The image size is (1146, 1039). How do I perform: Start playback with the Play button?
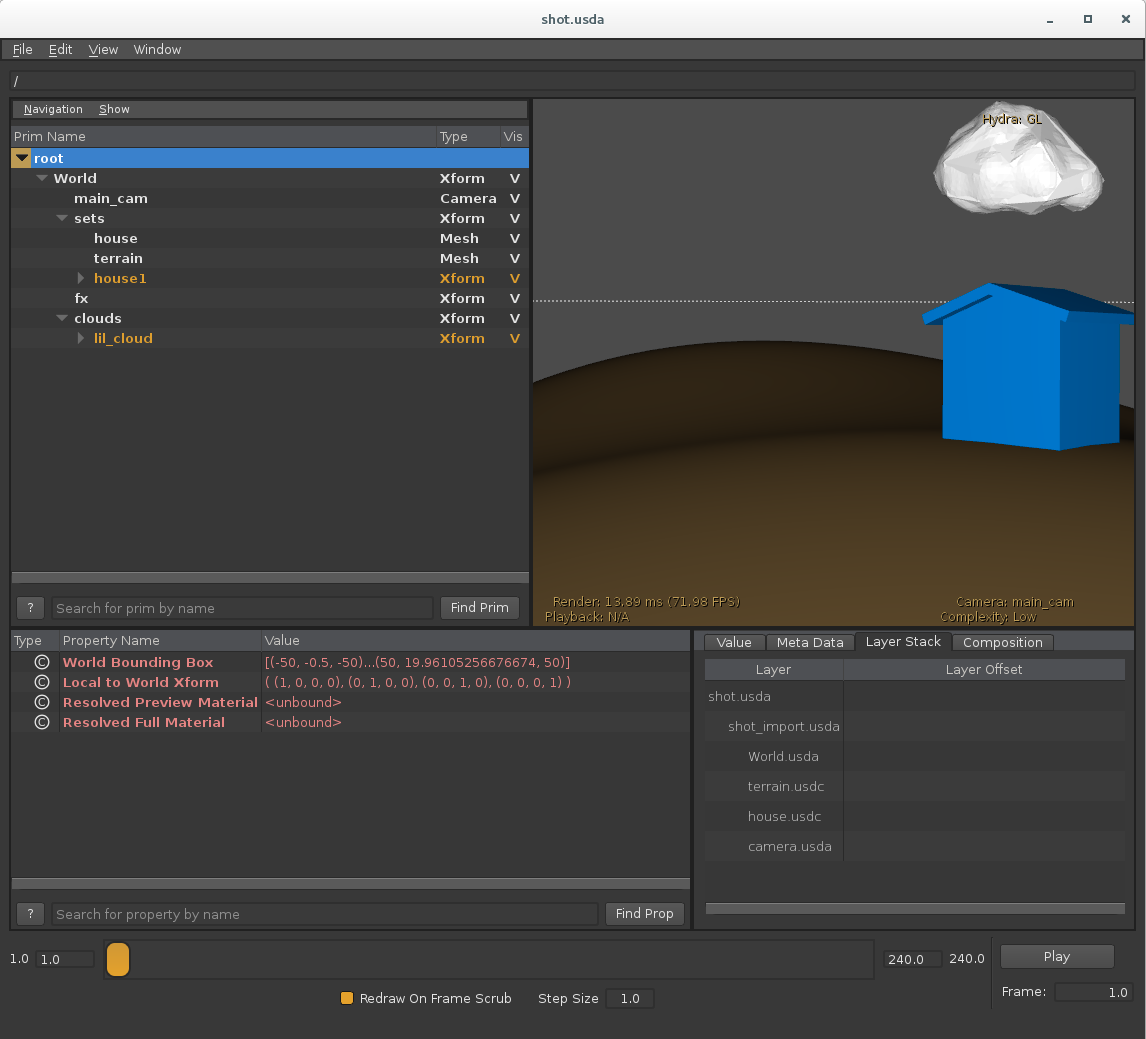pyautogui.click(x=1056, y=956)
